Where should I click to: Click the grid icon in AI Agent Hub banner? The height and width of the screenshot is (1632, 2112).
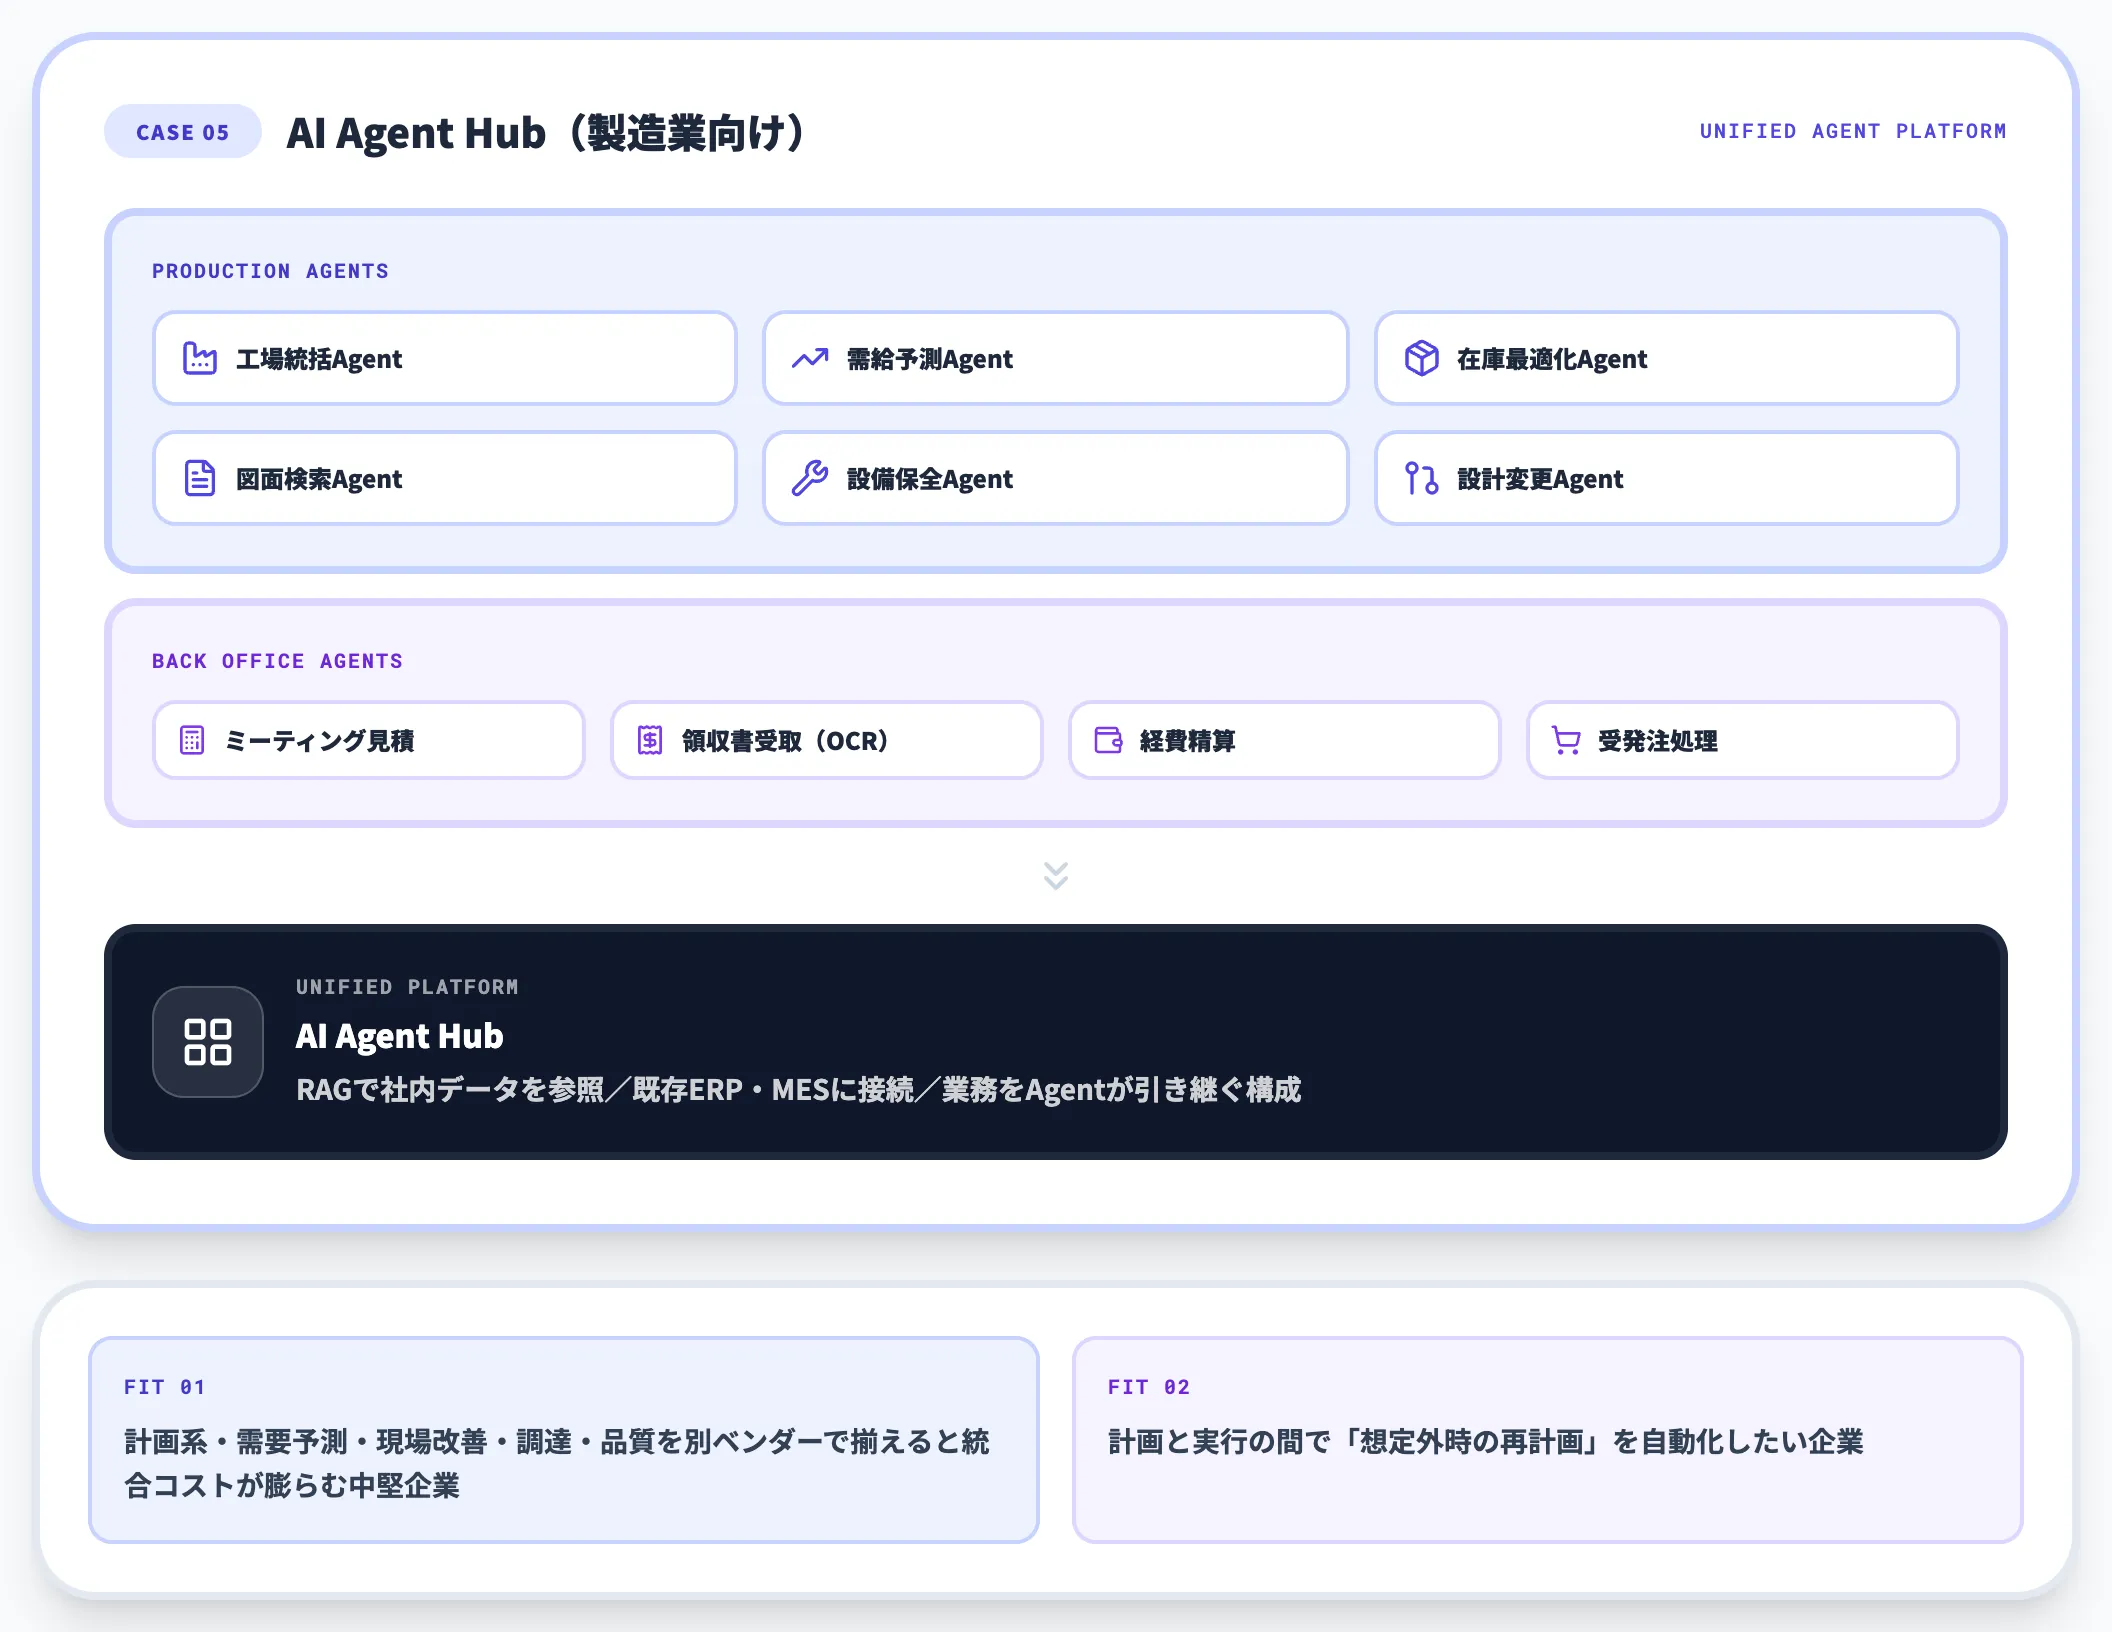208,1042
